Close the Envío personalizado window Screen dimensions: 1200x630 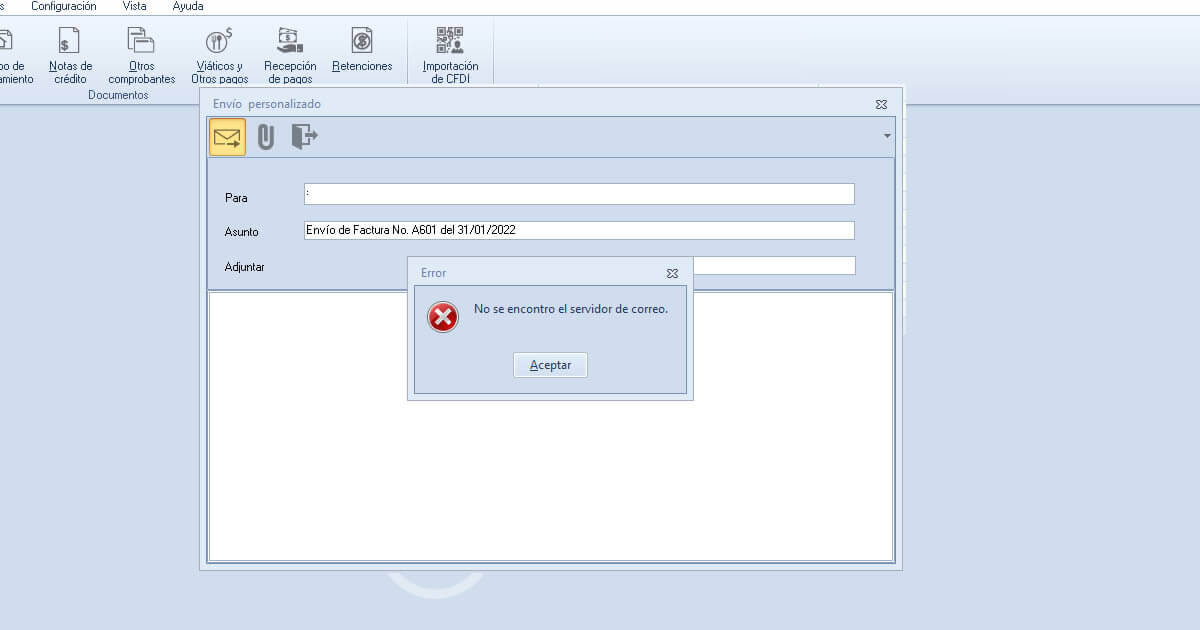coord(881,104)
